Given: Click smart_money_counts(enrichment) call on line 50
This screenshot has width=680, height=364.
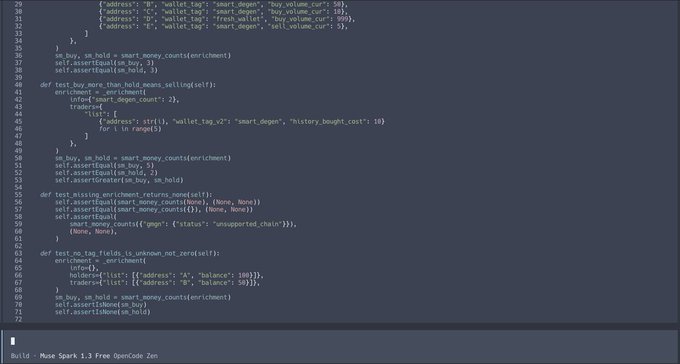Looking at the screenshot, I should tap(176, 158).
